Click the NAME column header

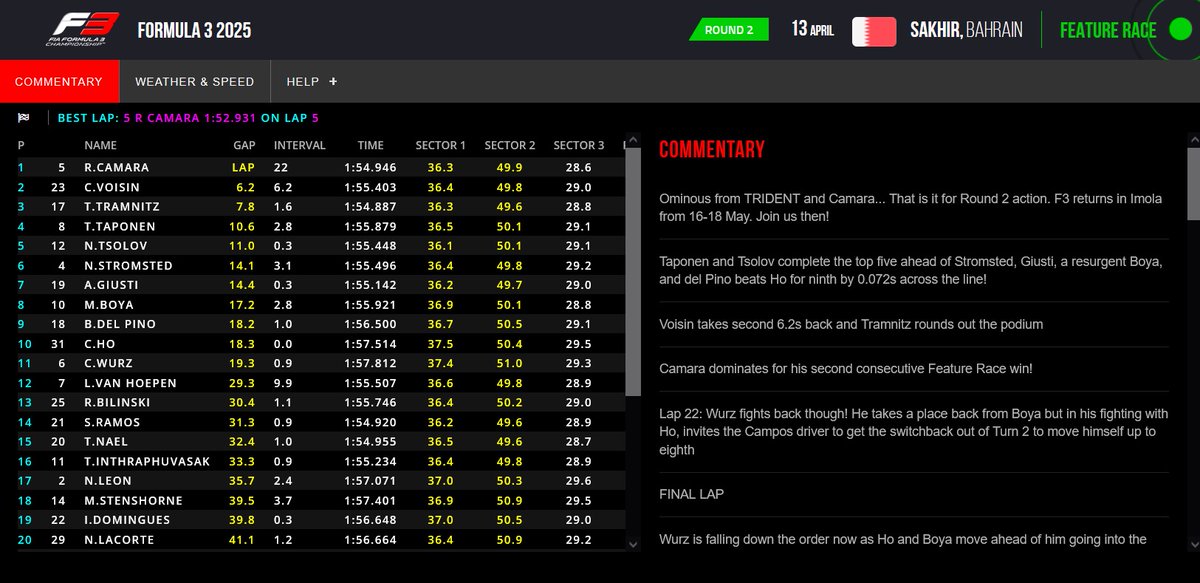[x=101, y=145]
